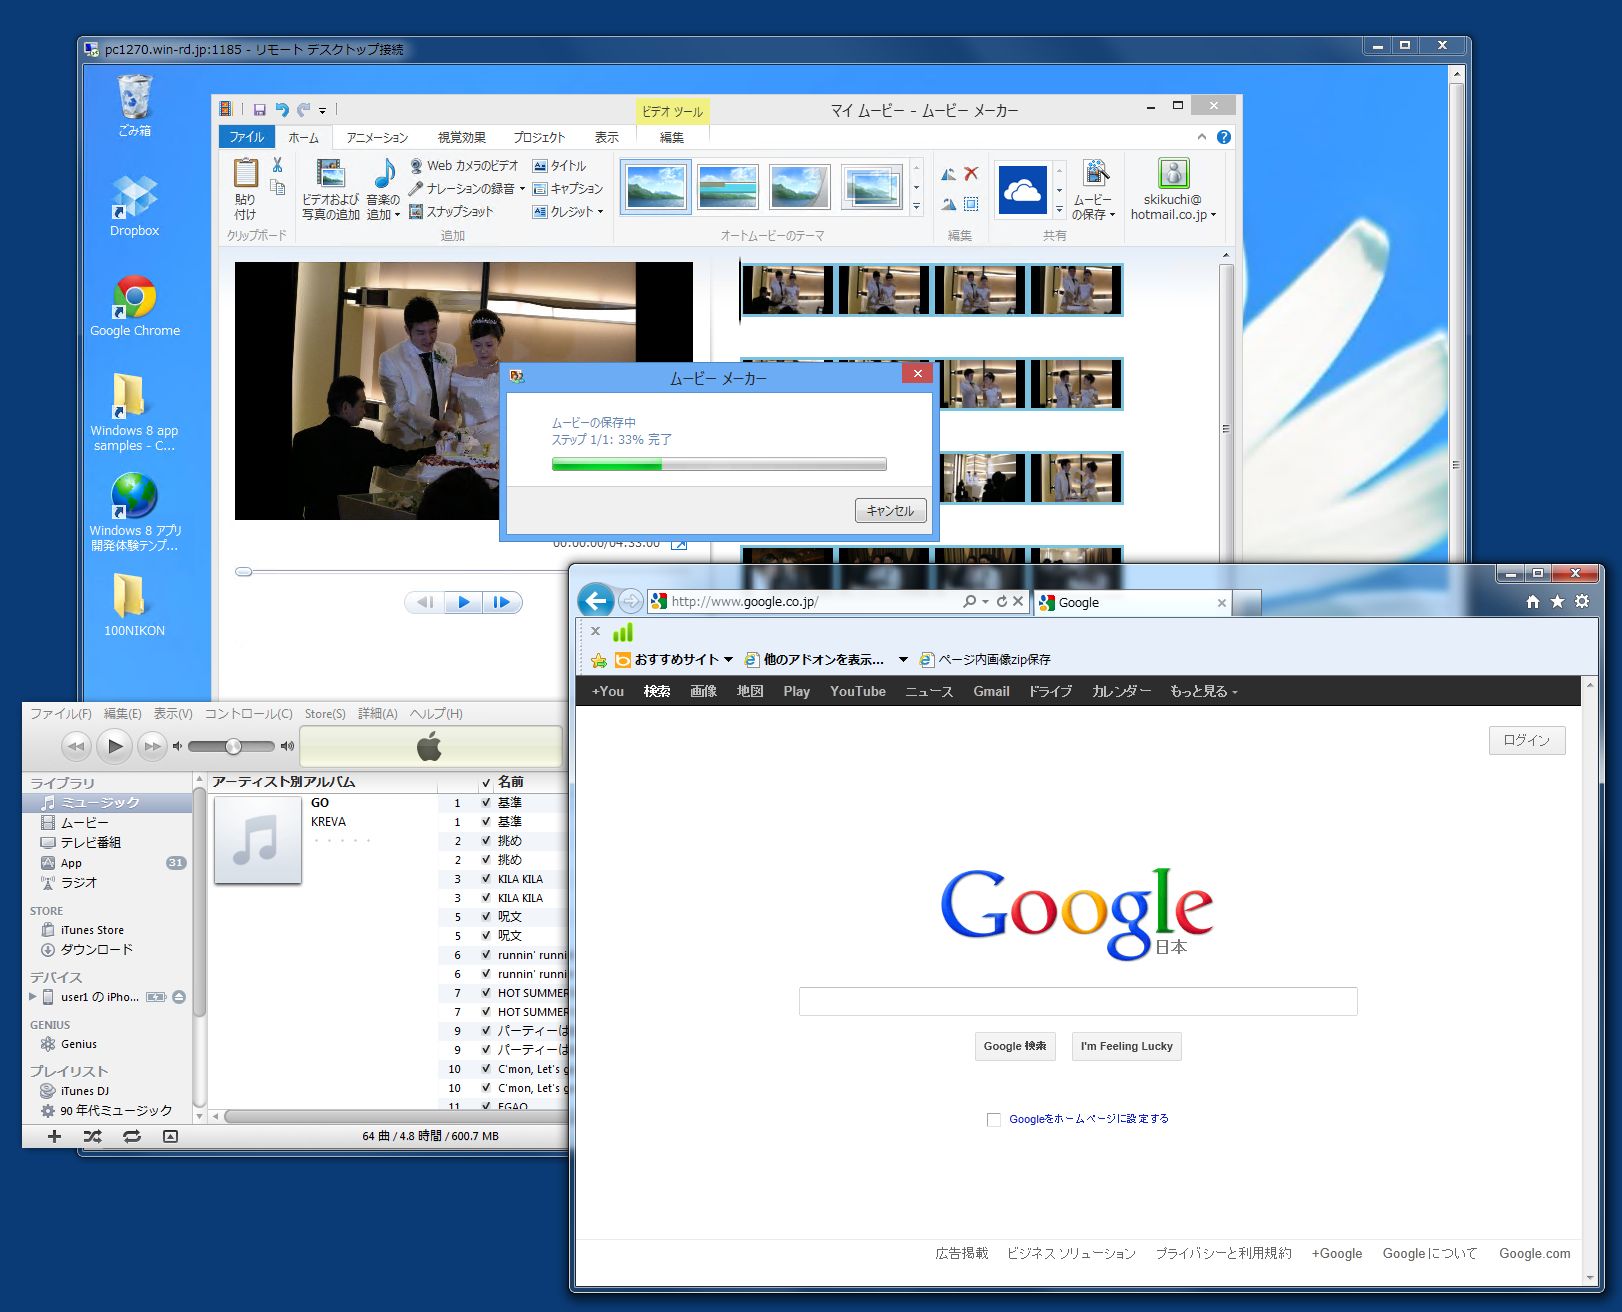
Task: Click the iTunes add playlist plus icon
Action: (55, 1136)
